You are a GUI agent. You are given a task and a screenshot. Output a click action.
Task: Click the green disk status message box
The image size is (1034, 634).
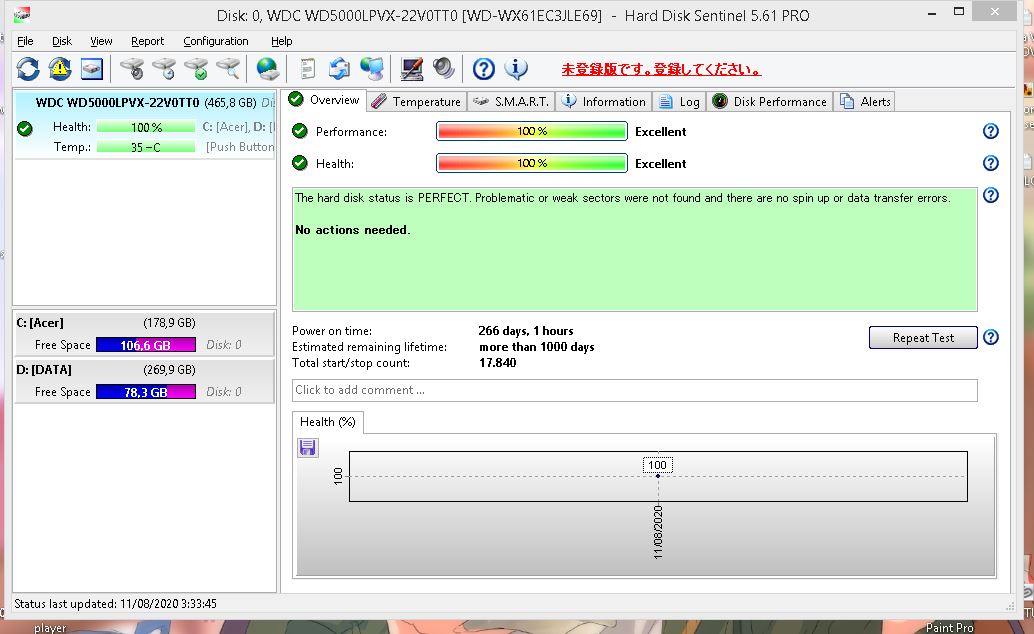click(x=634, y=249)
